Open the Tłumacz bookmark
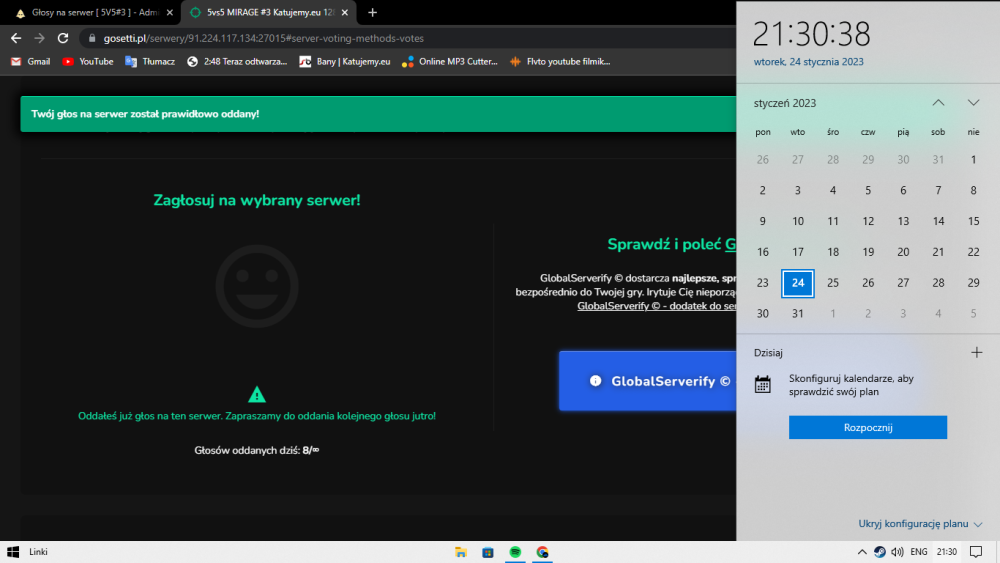 (150, 62)
